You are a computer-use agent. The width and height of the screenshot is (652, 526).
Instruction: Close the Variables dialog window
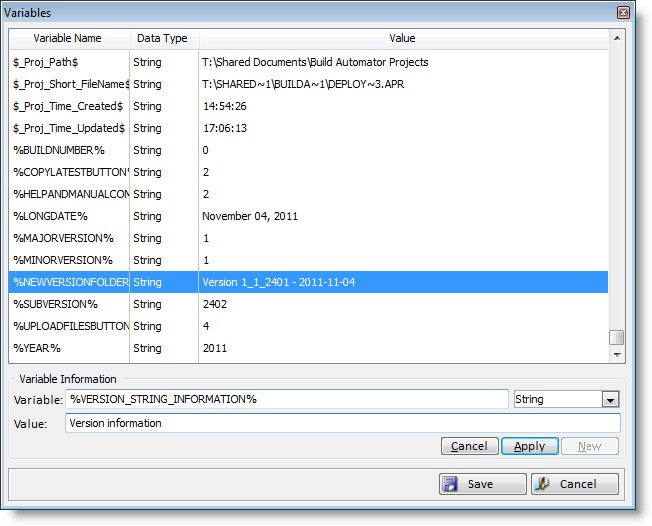[x=623, y=12]
